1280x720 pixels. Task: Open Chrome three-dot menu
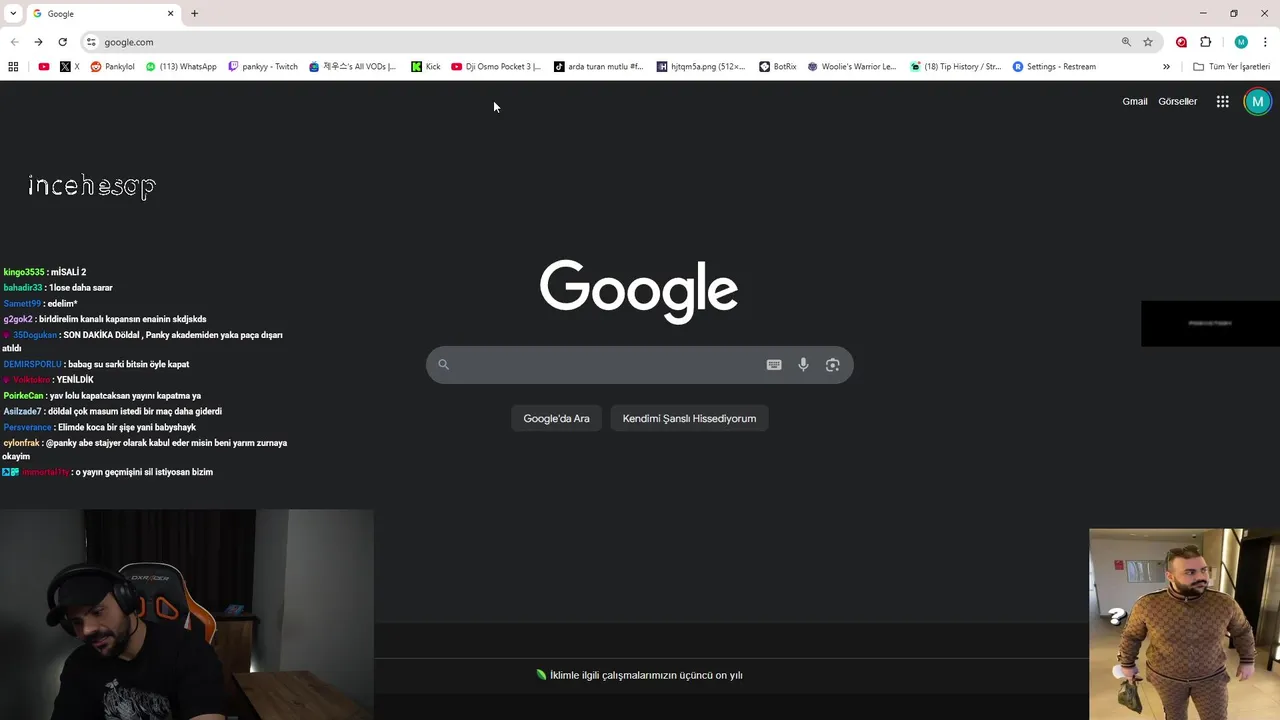tap(1265, 42)
